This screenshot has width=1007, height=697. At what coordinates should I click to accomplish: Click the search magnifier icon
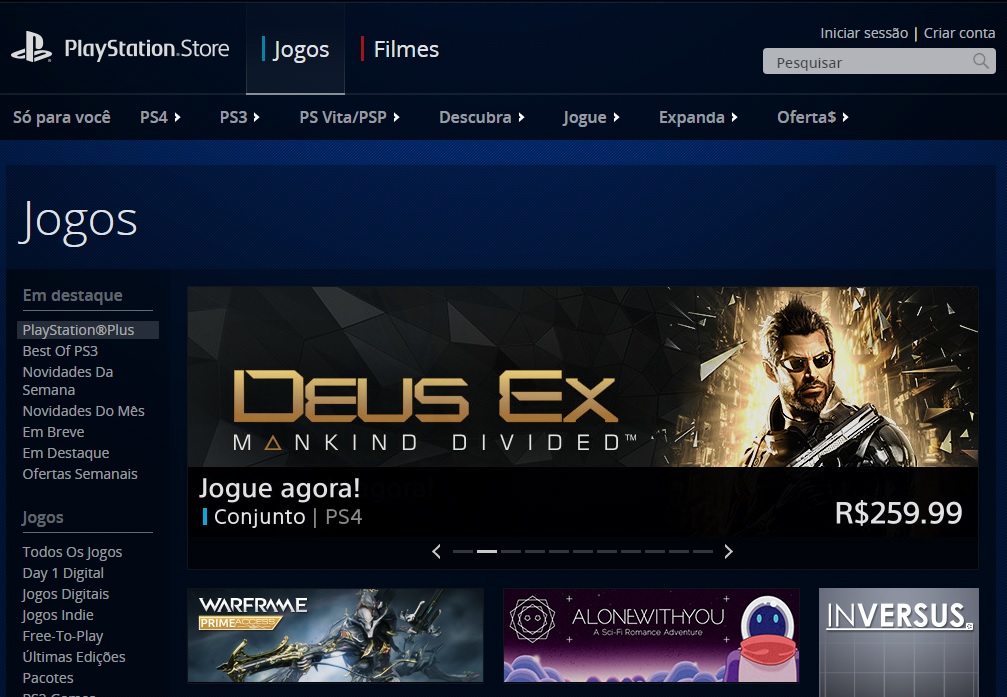click(981, 61)
